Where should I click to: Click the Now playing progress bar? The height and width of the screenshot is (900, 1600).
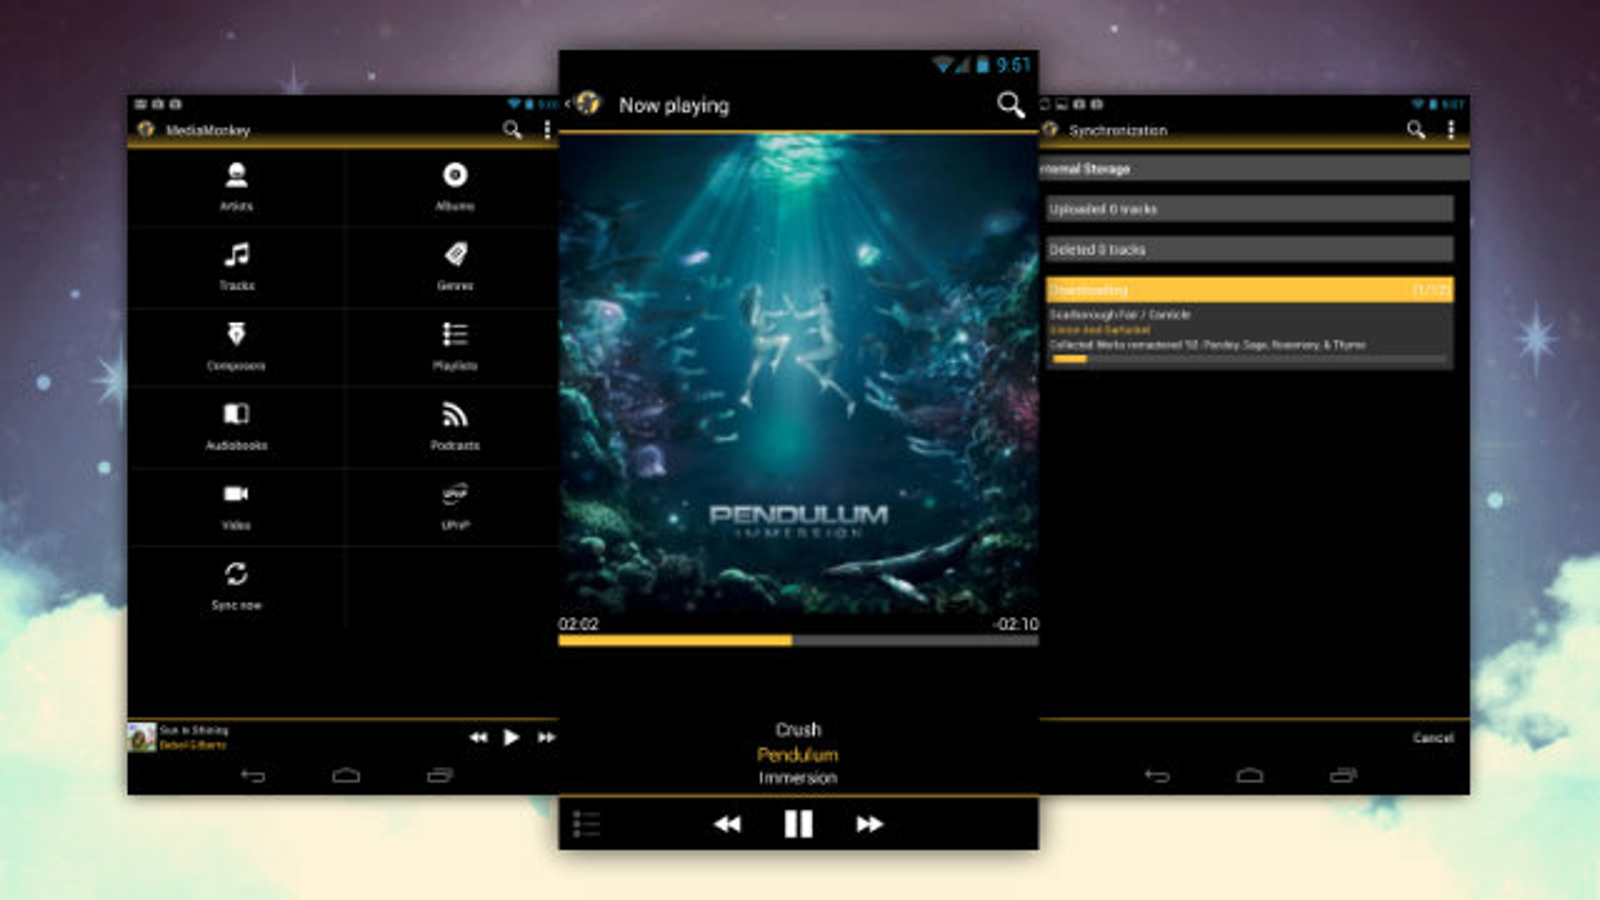pos(798,641)
